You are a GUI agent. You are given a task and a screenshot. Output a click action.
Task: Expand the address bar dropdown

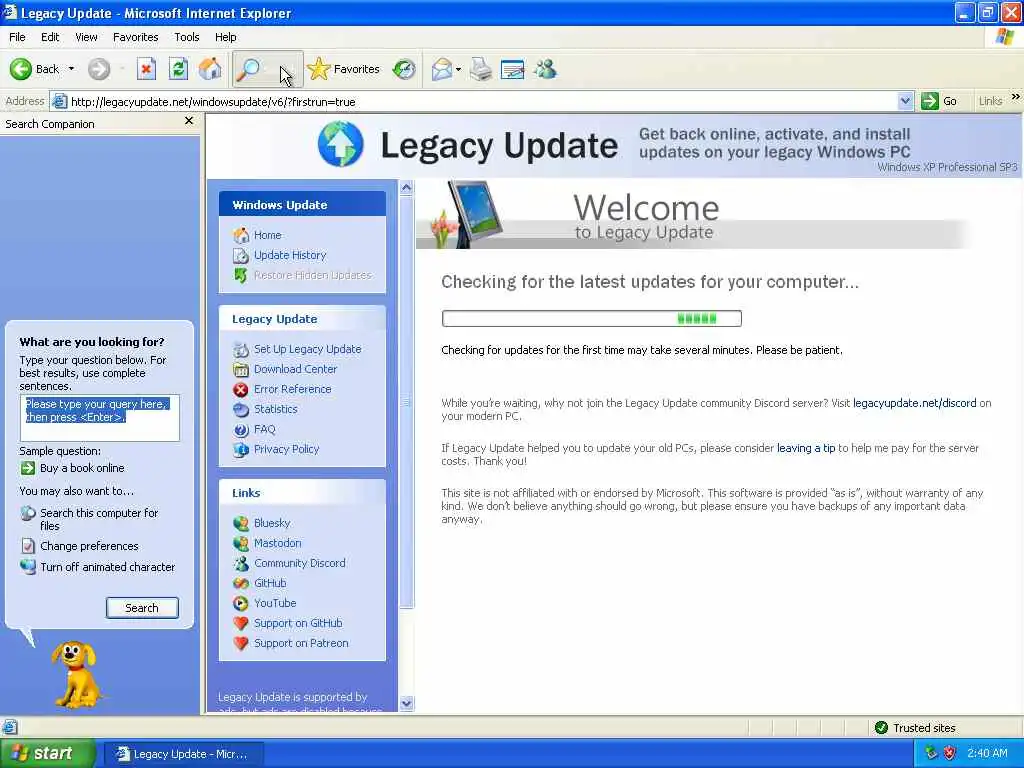tap(905, 102)
